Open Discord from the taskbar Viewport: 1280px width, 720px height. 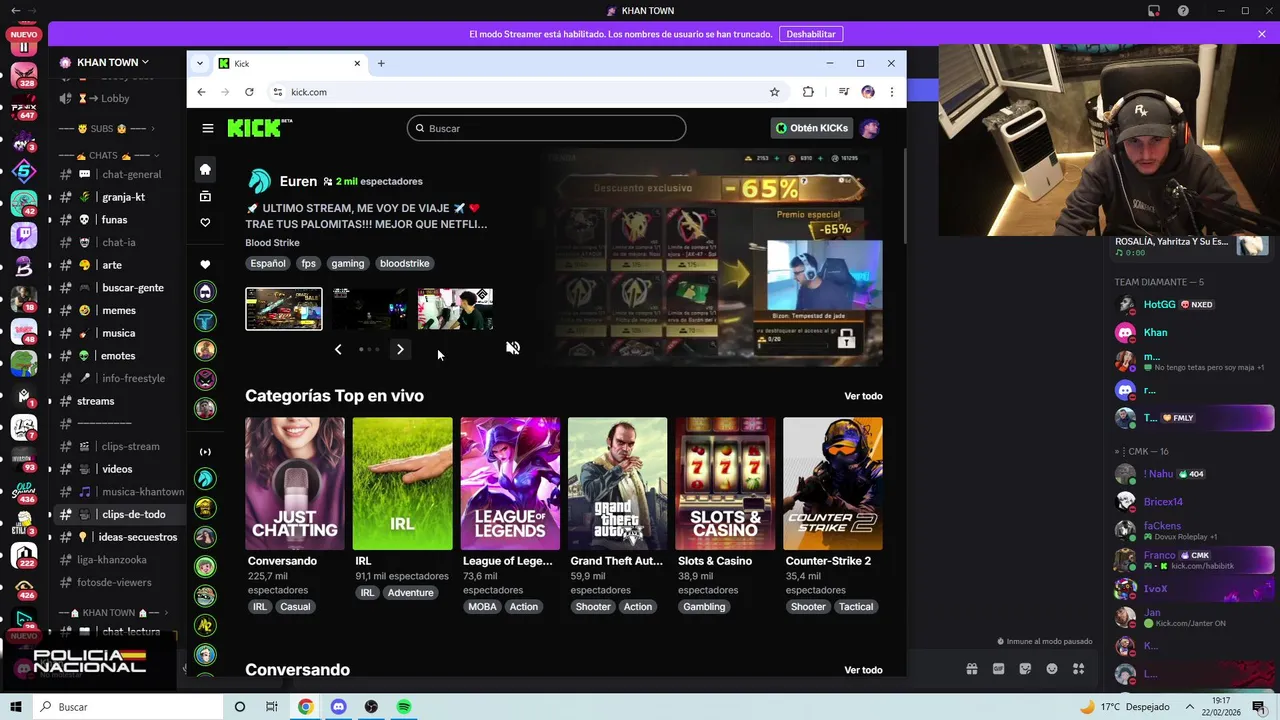338,707
